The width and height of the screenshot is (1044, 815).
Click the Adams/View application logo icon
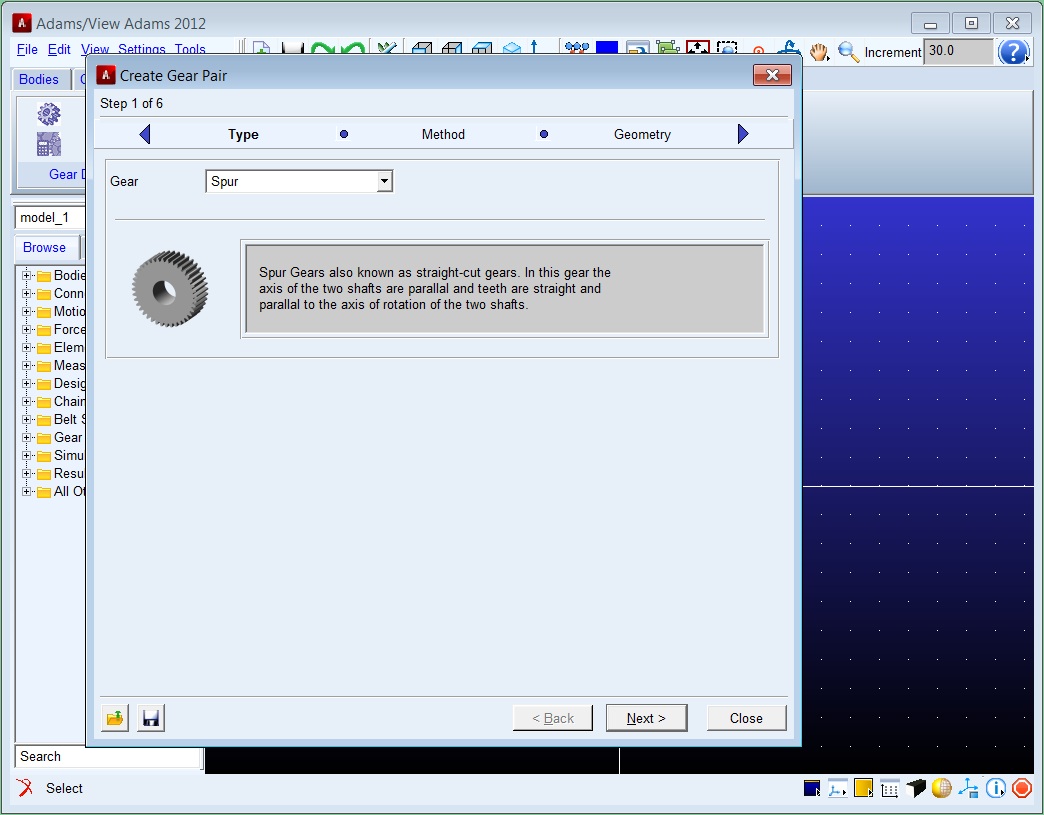coord(21,23)
